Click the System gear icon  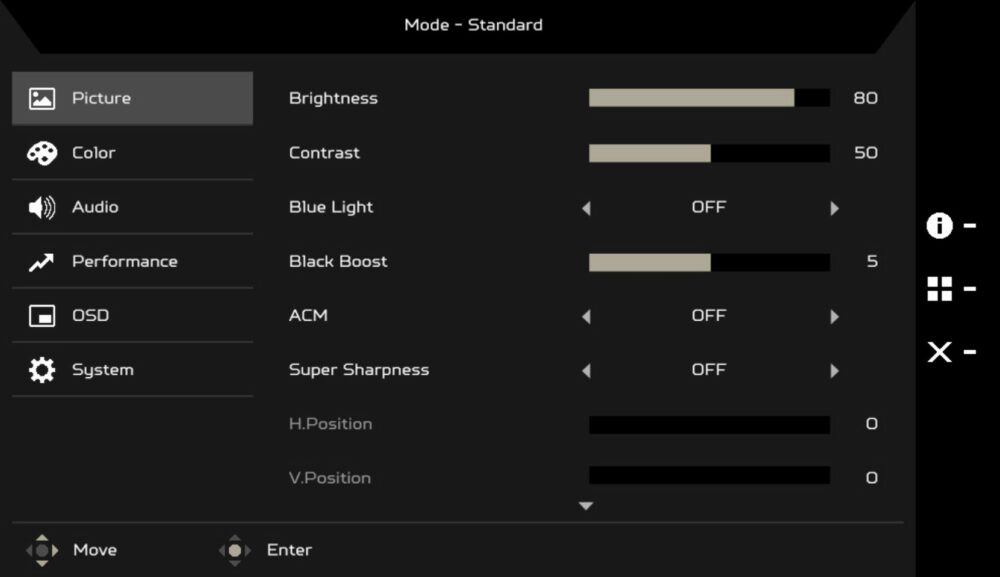click(x=41, y=370)
